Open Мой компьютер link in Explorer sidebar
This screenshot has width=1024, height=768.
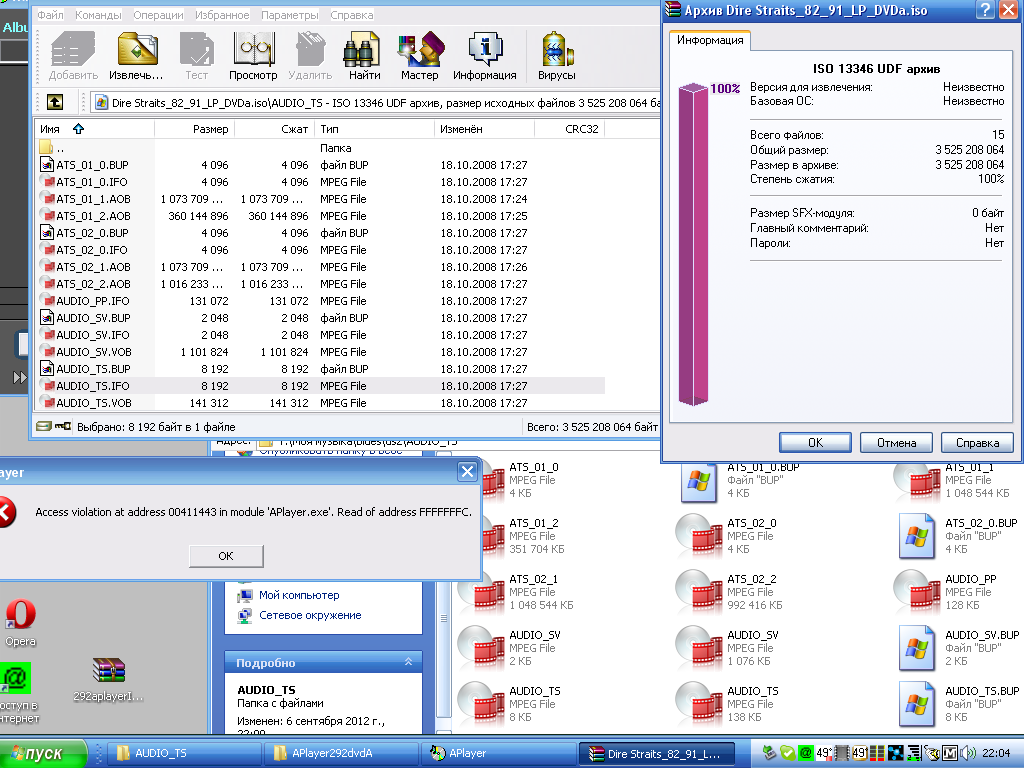coord(299,595)
